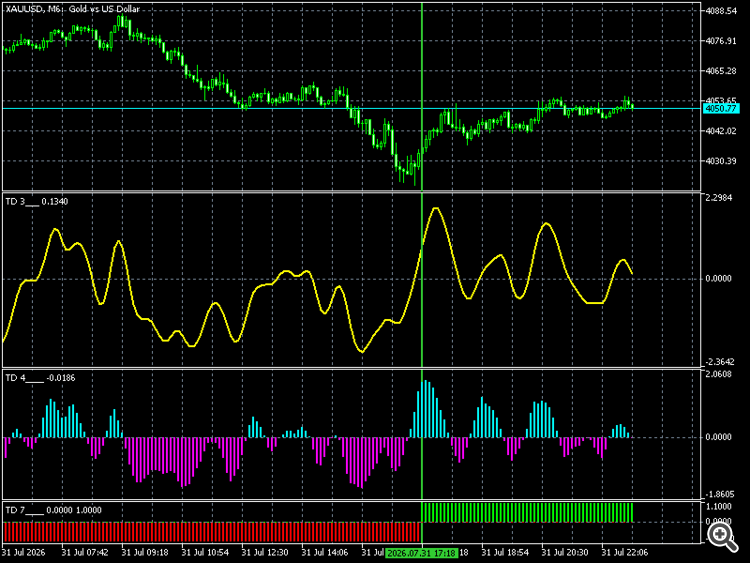Select the 31 Jul 20:30 time axis label
Screen dimensions: 750x563
tap(565, 552)
